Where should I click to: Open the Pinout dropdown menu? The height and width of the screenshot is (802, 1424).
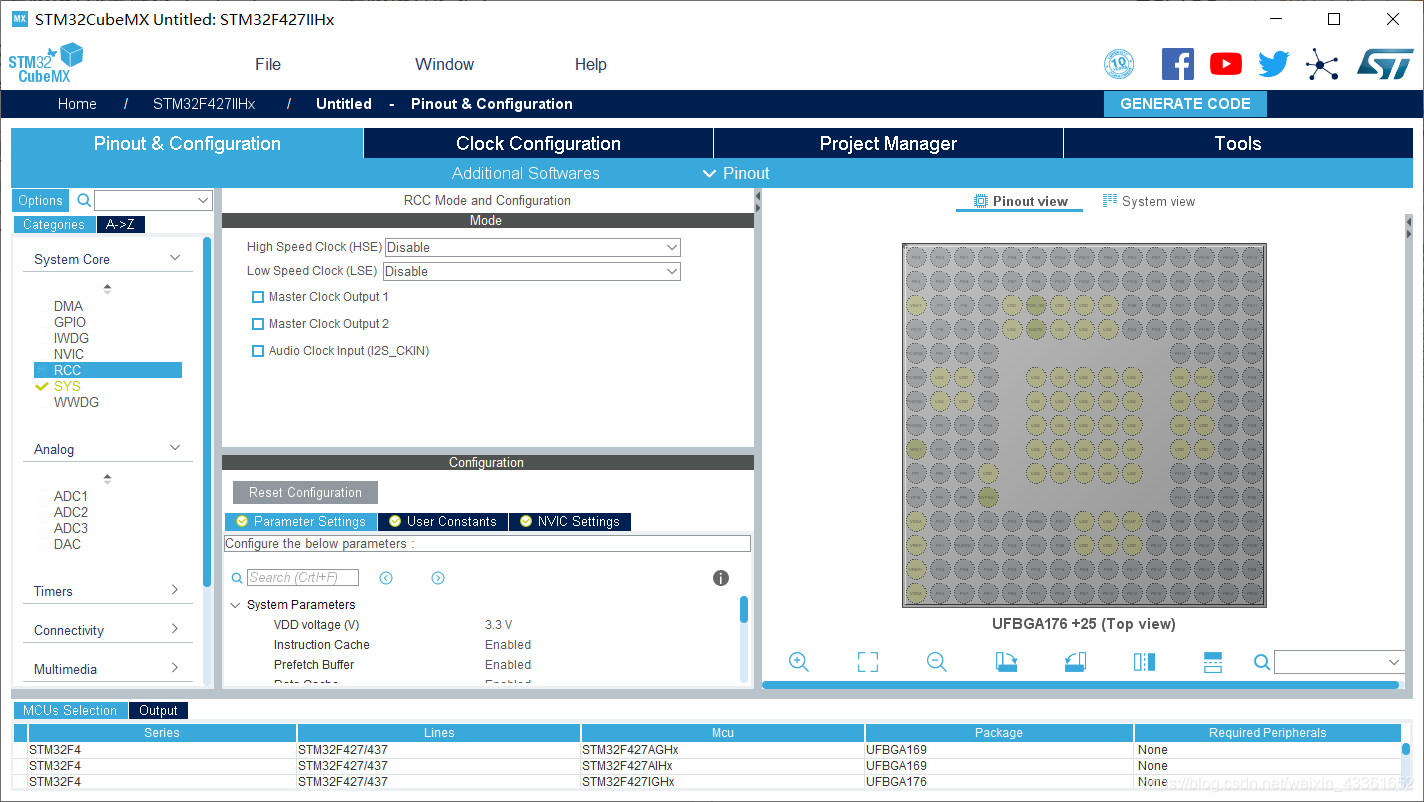736,173
